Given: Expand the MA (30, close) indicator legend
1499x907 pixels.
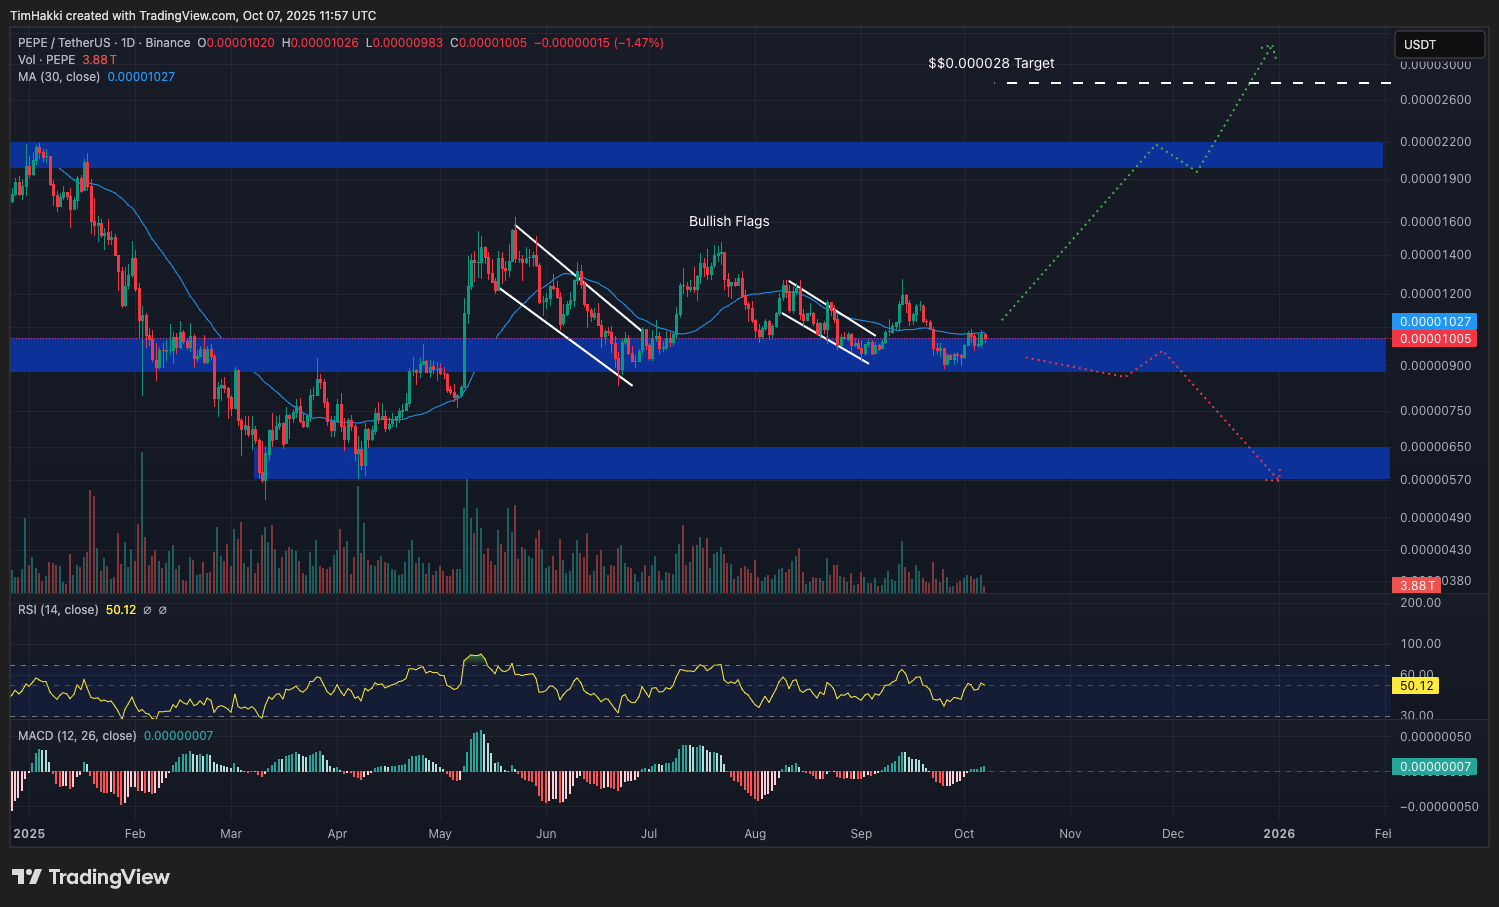Looking at the screenshot, I should [x=59, y=77].
